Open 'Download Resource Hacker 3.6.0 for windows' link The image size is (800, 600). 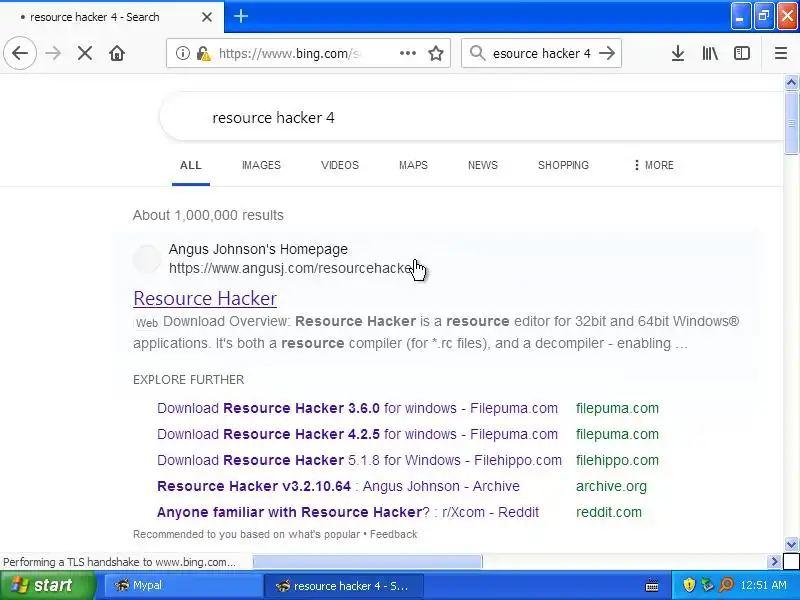pyautogui.click(x=357, y=408)
